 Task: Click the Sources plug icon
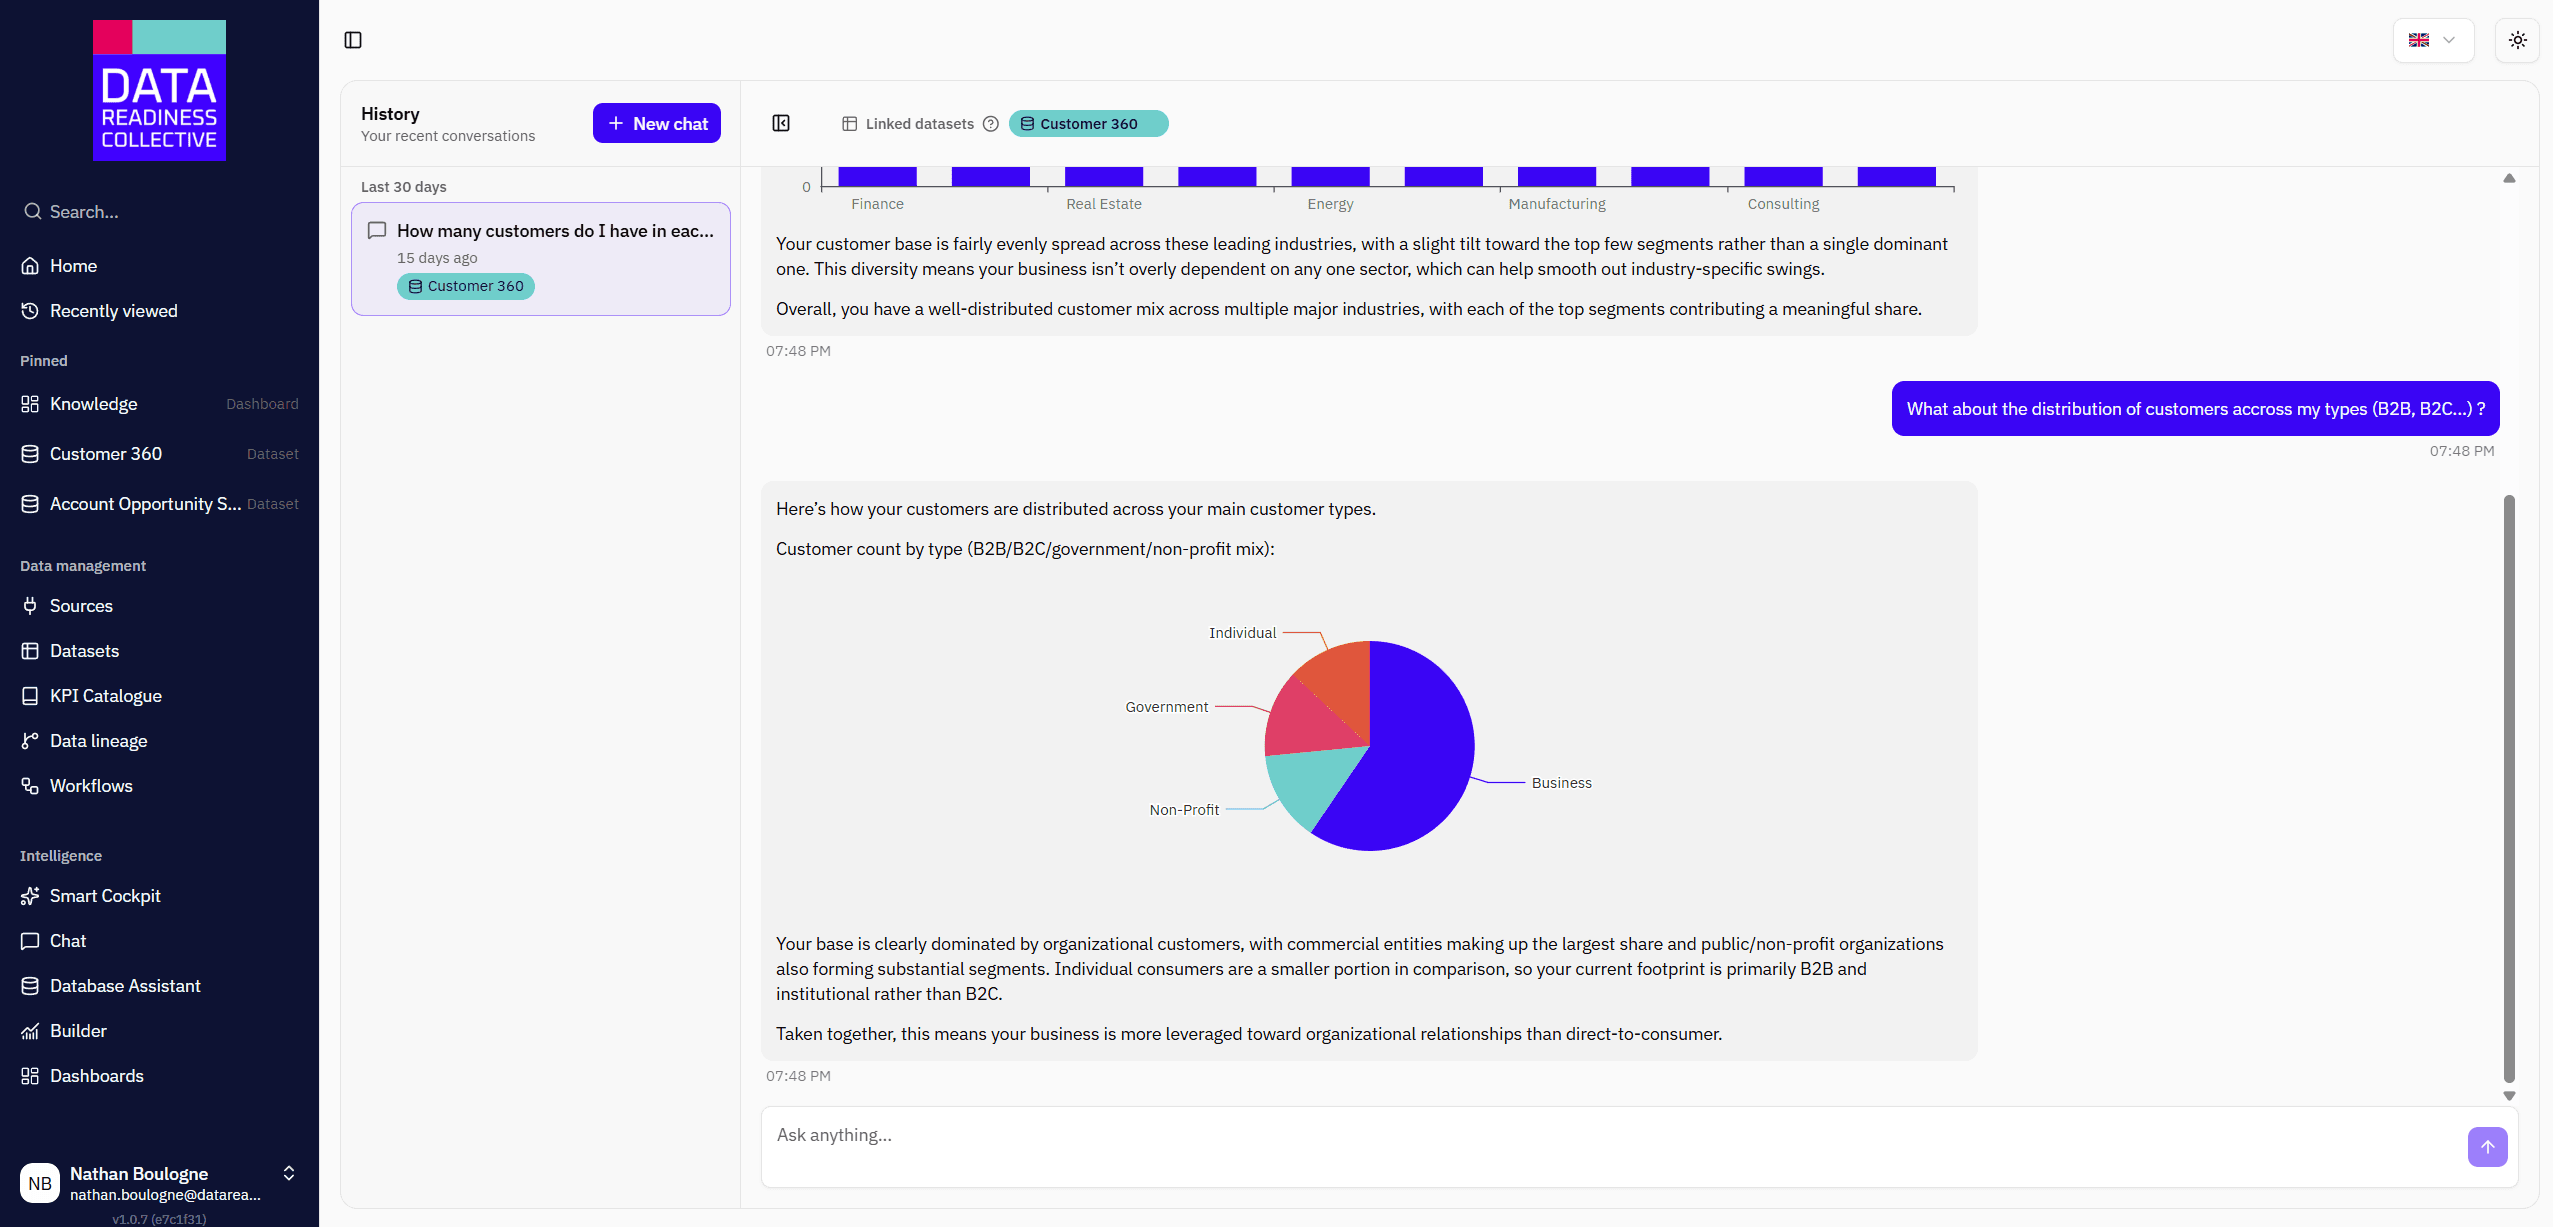pyautogui.click(x=30, y=606)
